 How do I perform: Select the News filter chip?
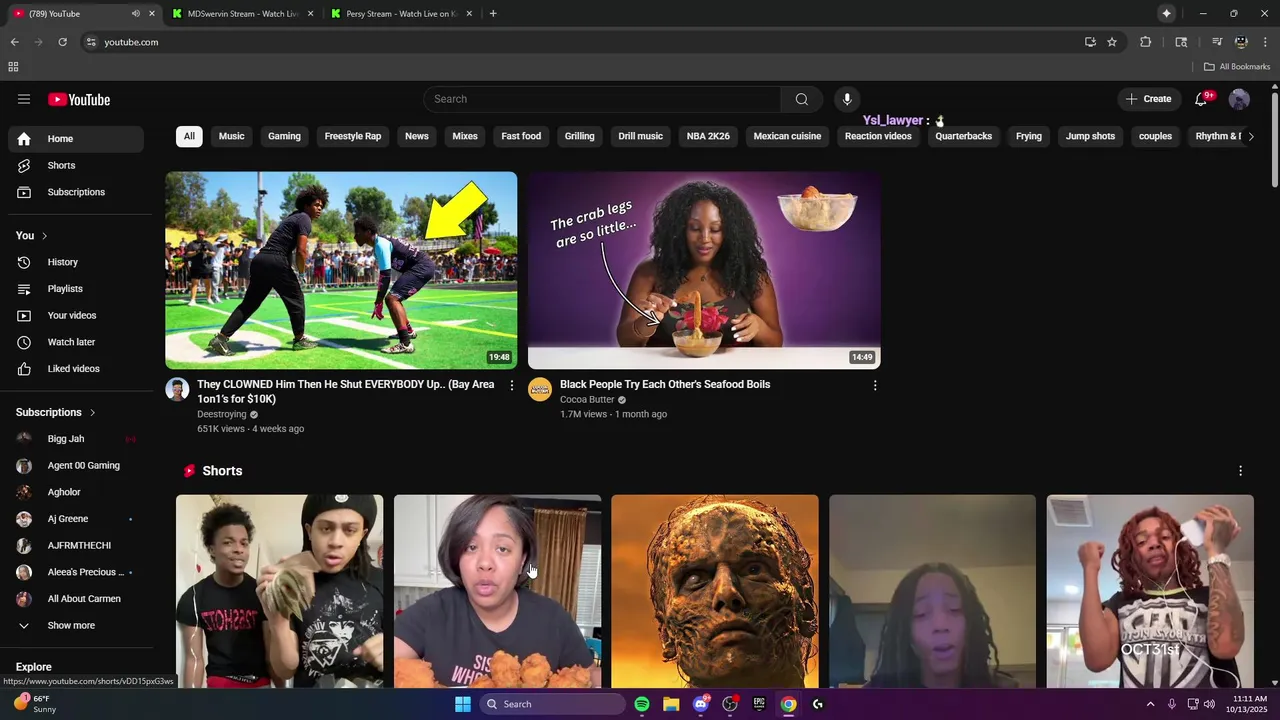click(x=417, y=136)
